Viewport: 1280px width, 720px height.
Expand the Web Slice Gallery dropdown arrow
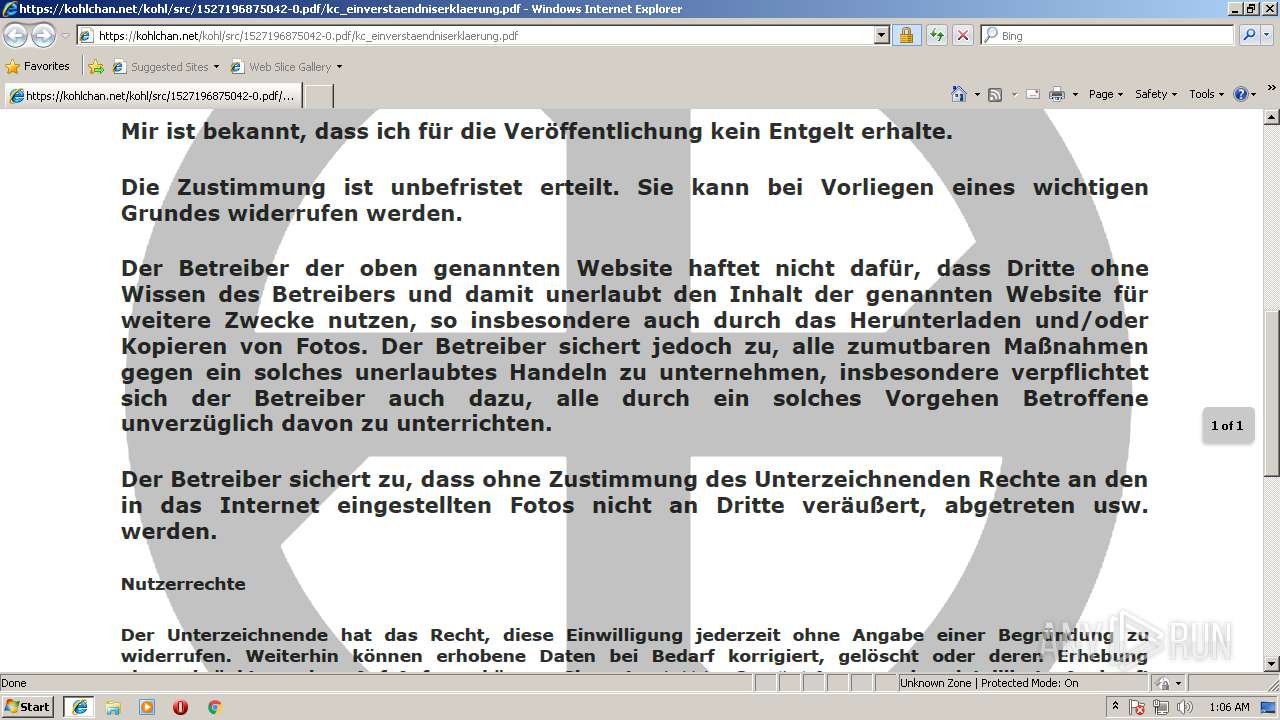click(339, 67)
